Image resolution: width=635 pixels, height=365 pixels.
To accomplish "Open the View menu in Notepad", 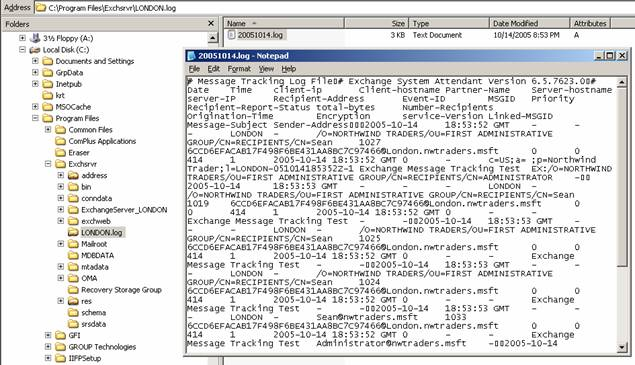I will pyautogui.click(x=266, y=69).
